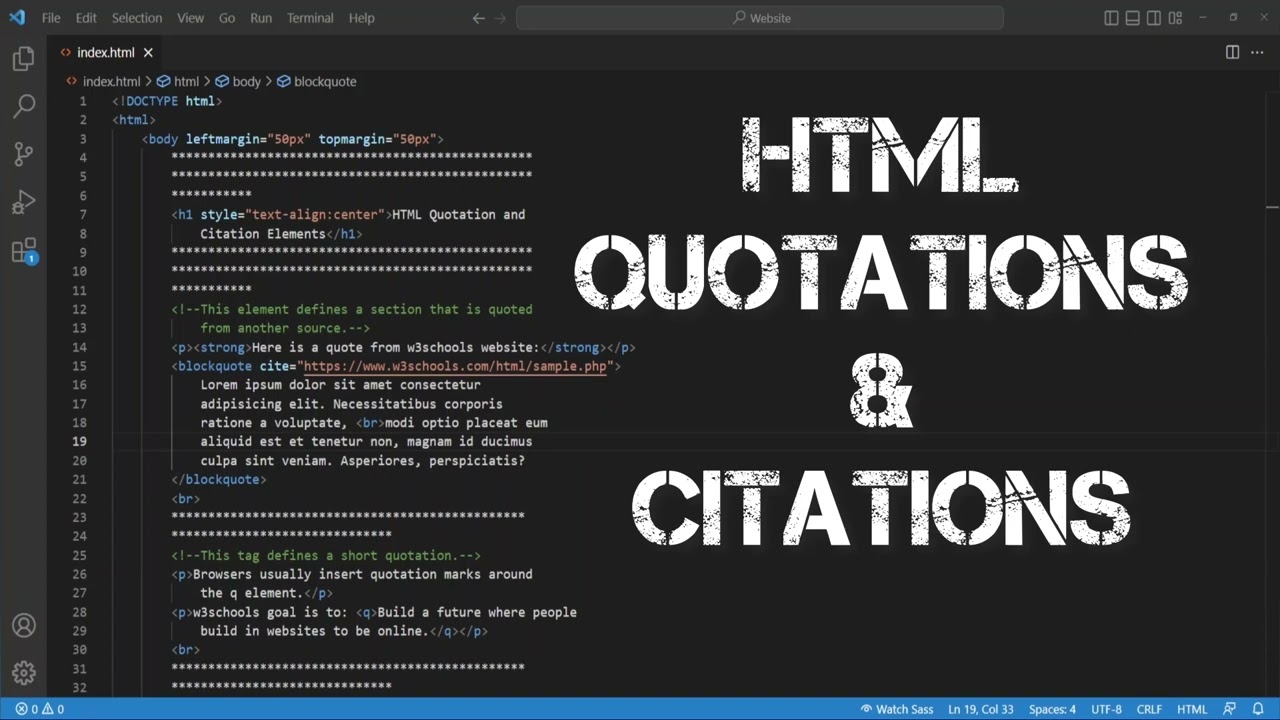Click the closing </blockquote> tag
Image resolution: width=1280 pixels, height=720 pixels.
(219, 480)
